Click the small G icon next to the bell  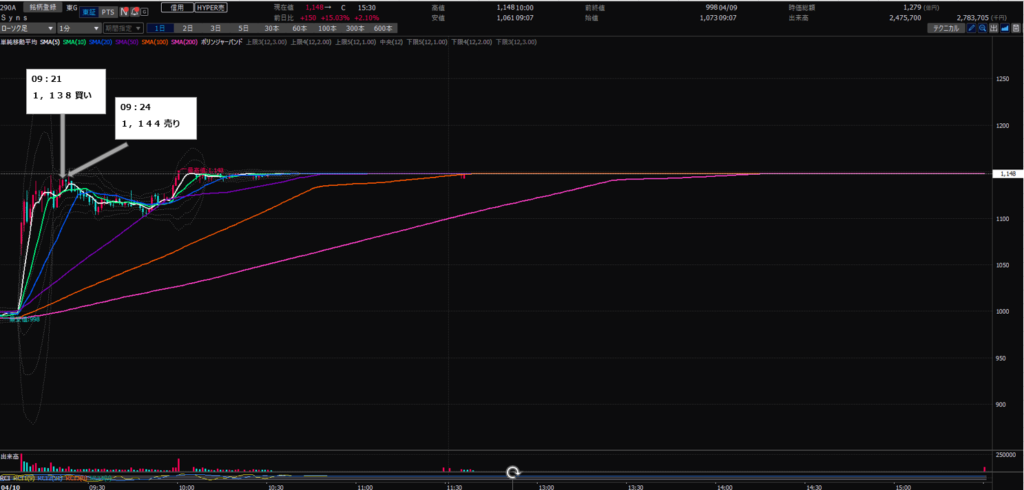point(144,11)
